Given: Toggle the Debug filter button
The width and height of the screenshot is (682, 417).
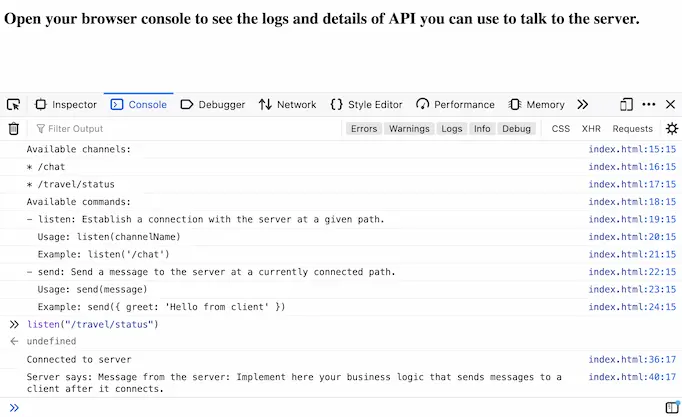Looking at the screenshot, I should (516, 128).
